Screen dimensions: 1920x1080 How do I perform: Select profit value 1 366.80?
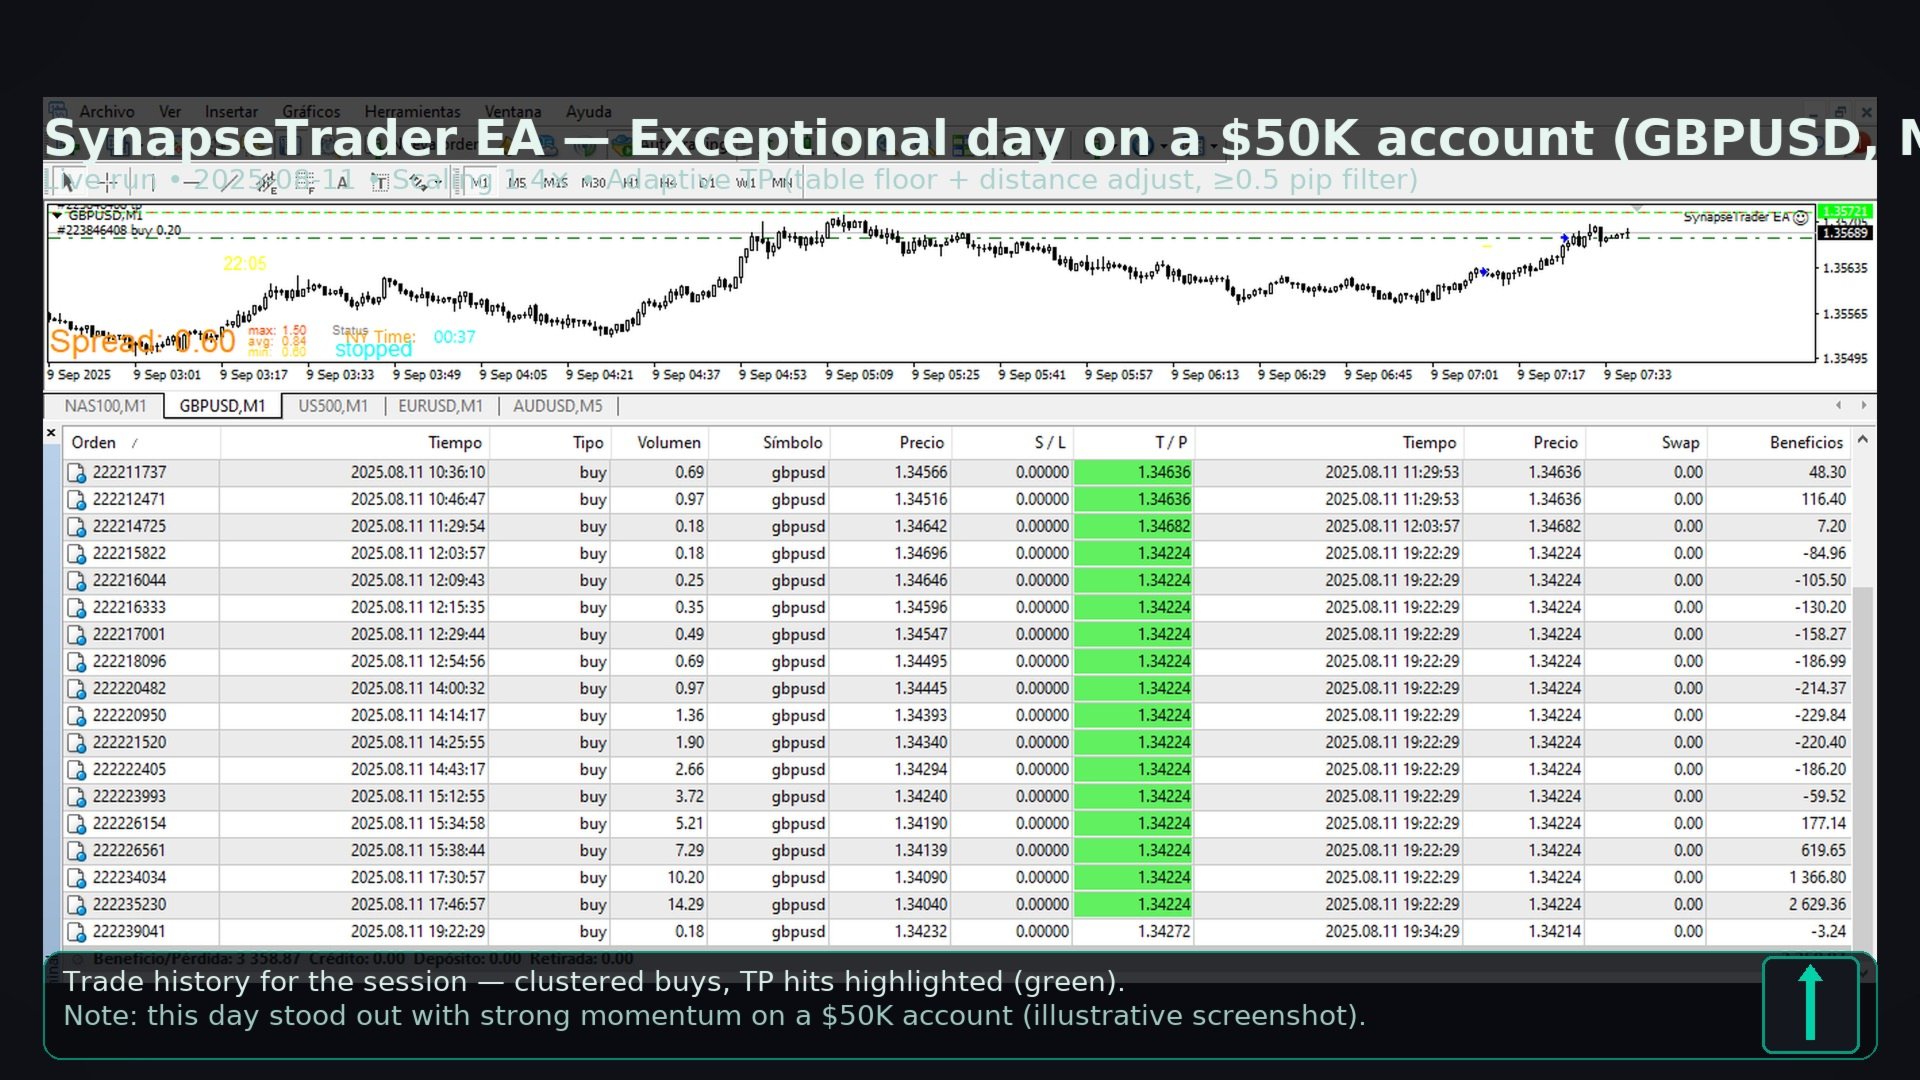[x=1817, y=877]
